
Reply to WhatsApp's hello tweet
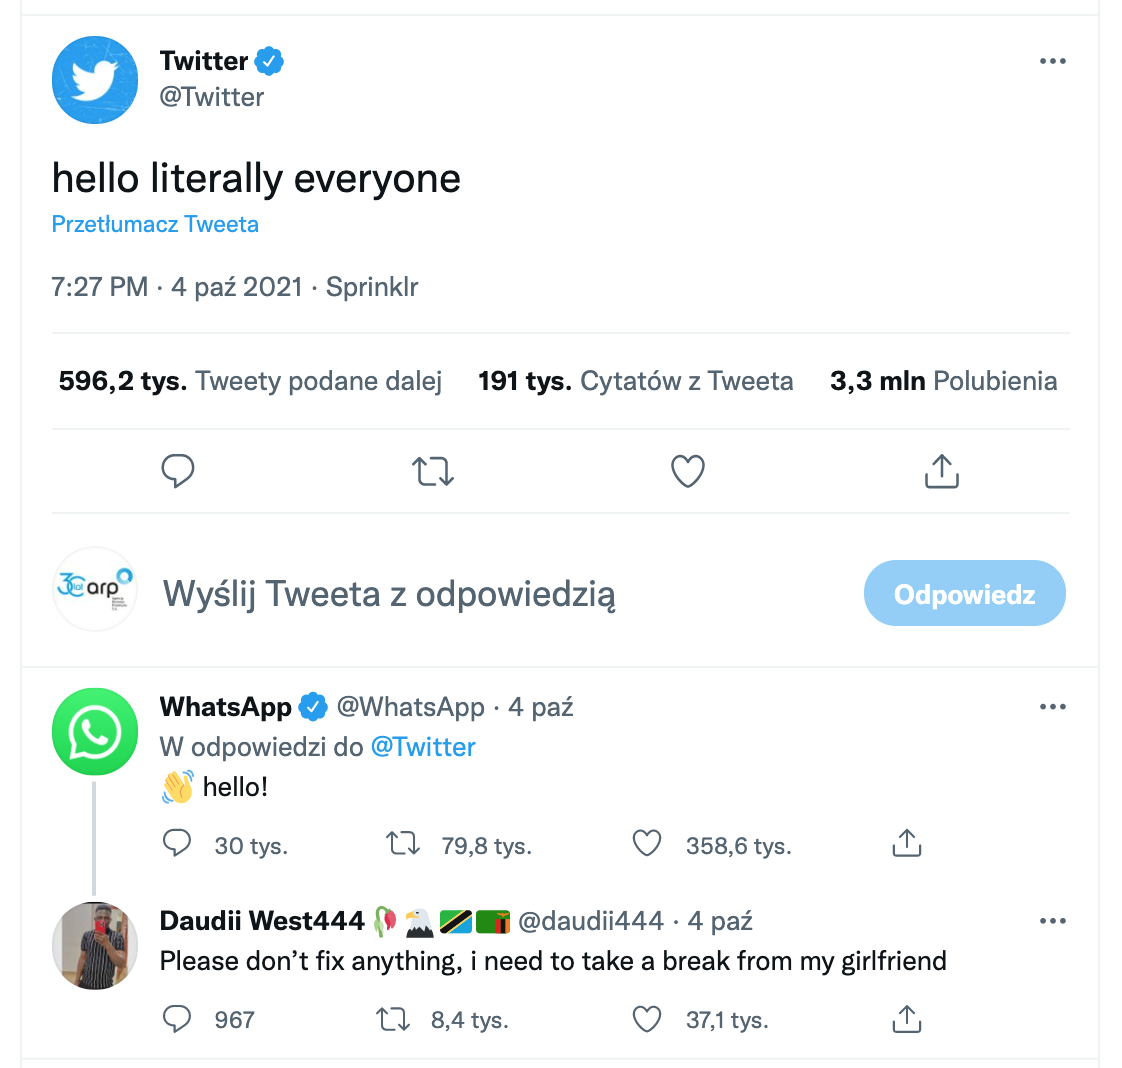coord(177,844)
